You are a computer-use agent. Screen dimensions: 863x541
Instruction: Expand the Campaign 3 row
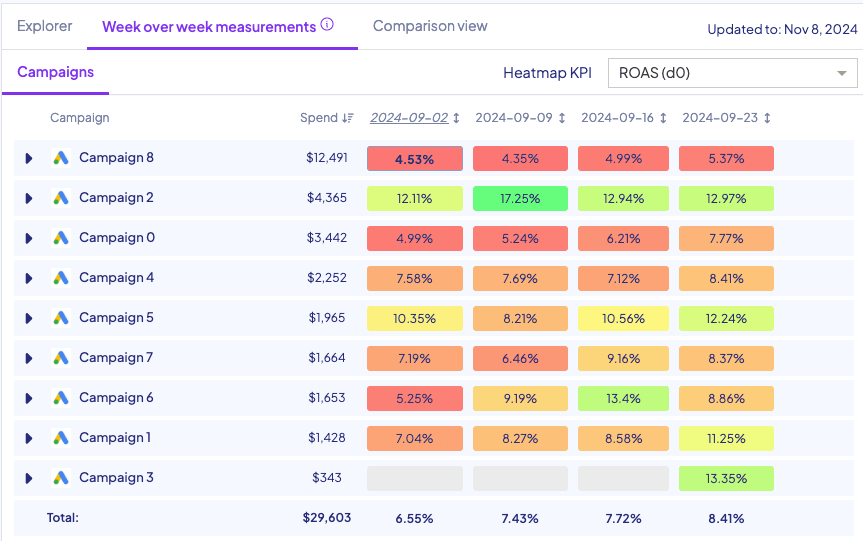point(29,478)
